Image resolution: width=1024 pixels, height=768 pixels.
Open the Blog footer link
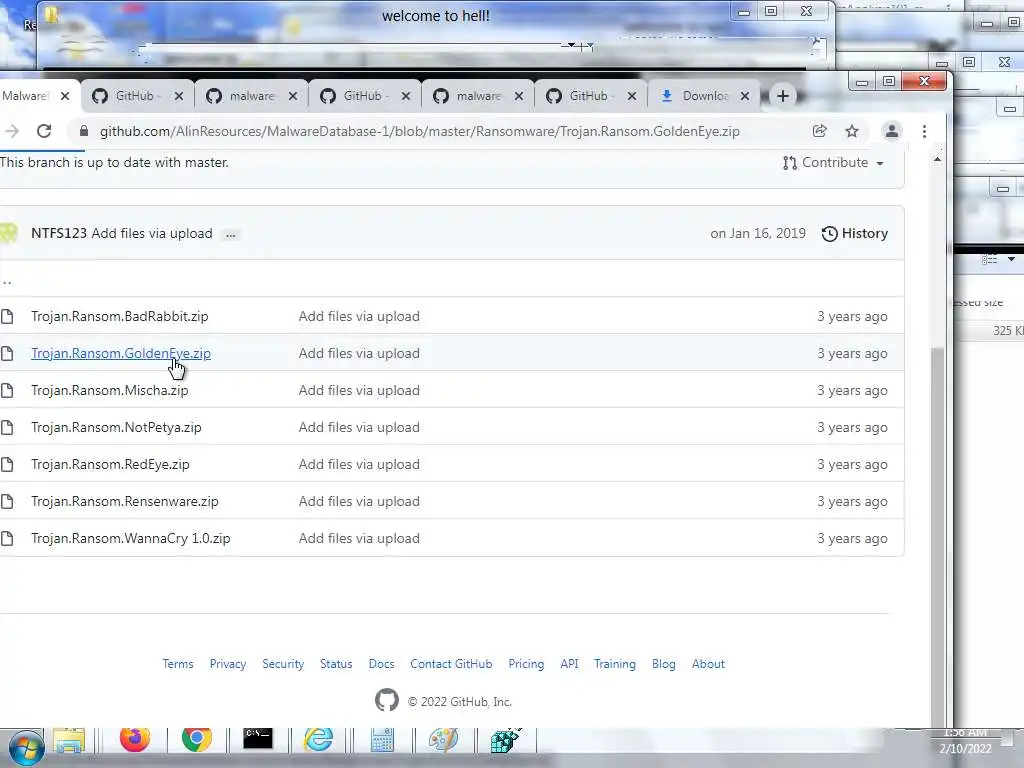(664, 664)
